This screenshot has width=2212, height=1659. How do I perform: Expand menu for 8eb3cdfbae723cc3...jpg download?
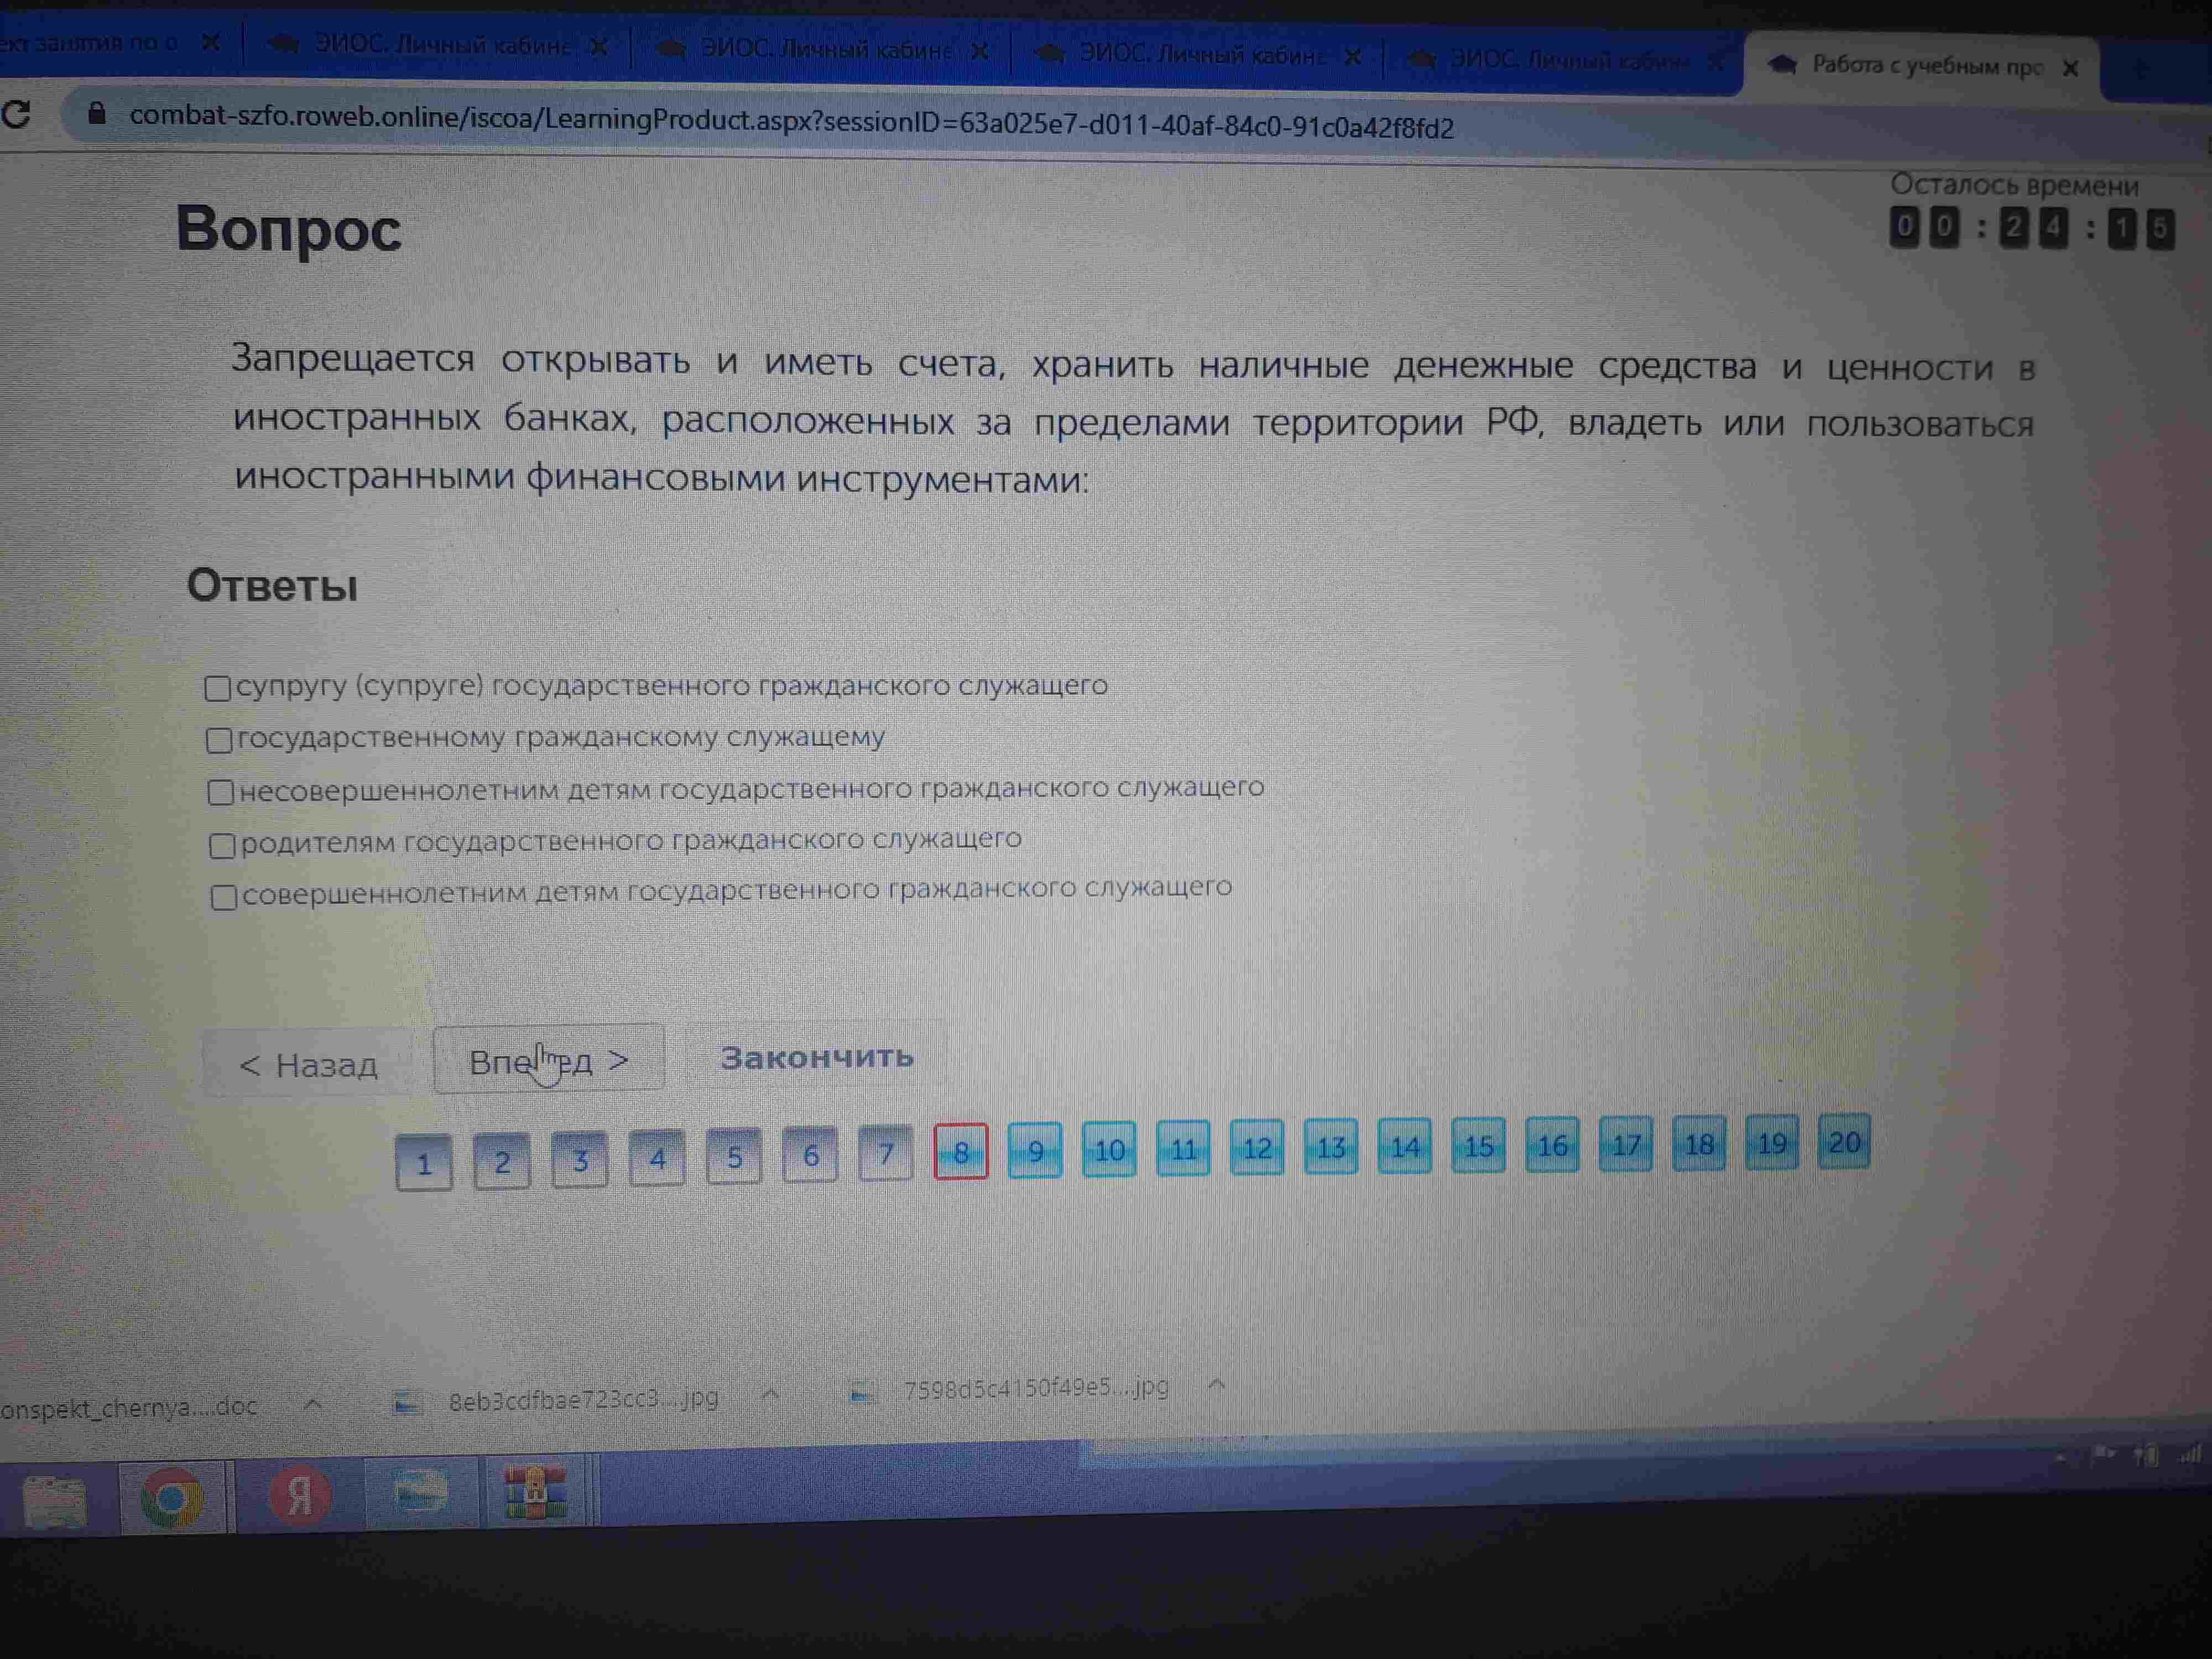click(x=770, y=1393)
